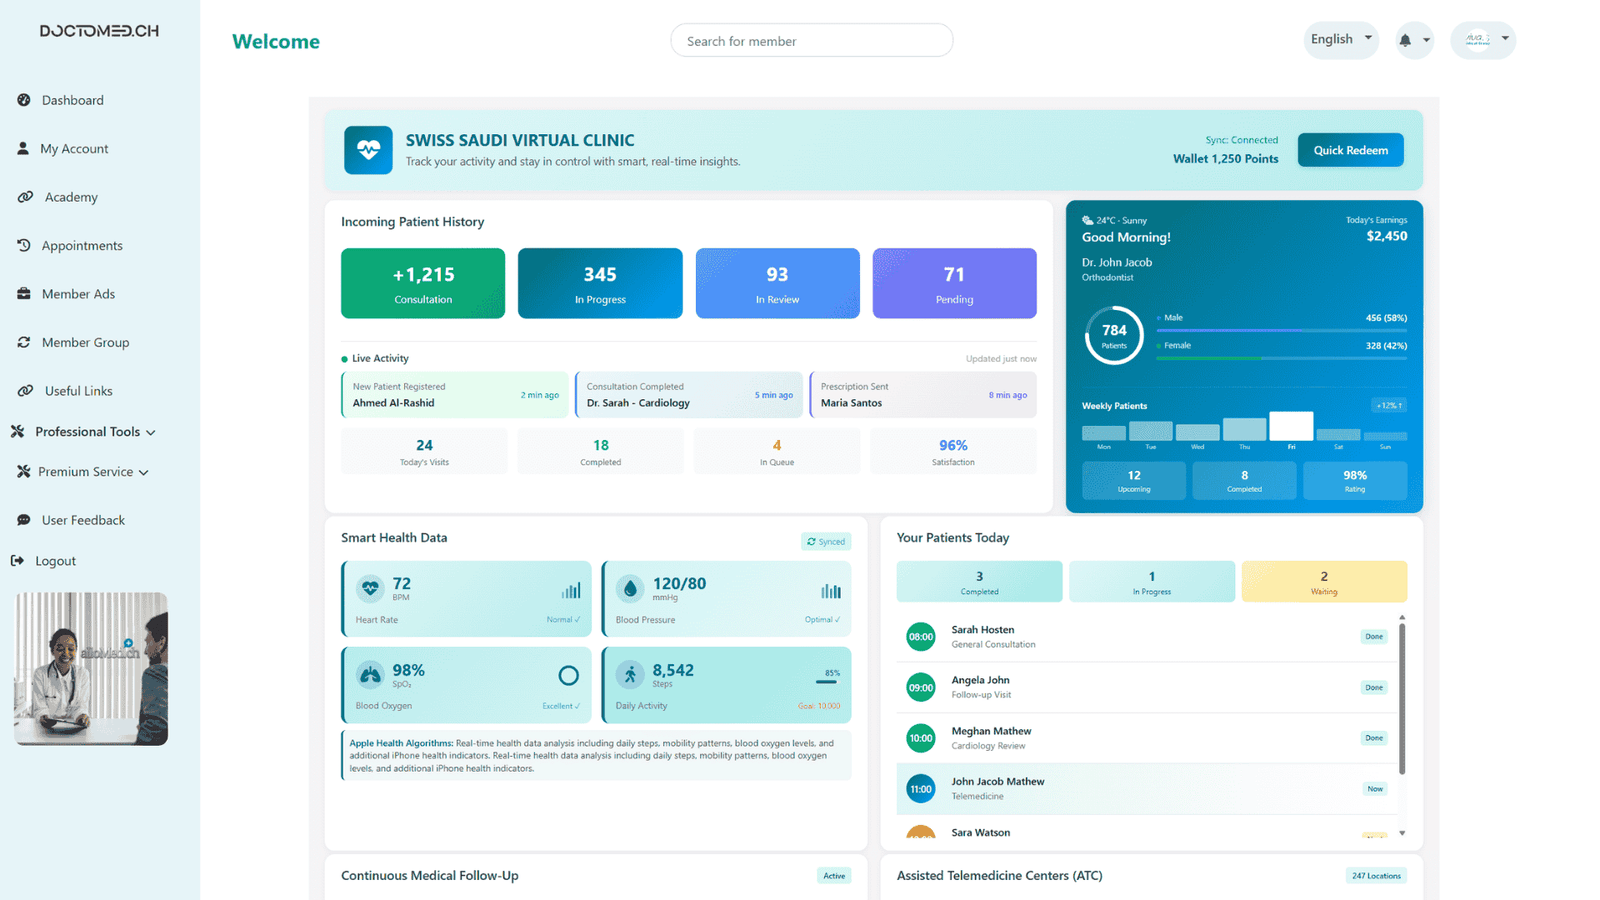1600x900 pixels.
Task: Click the Synced refresh badge
Action: tap(826, 541)
